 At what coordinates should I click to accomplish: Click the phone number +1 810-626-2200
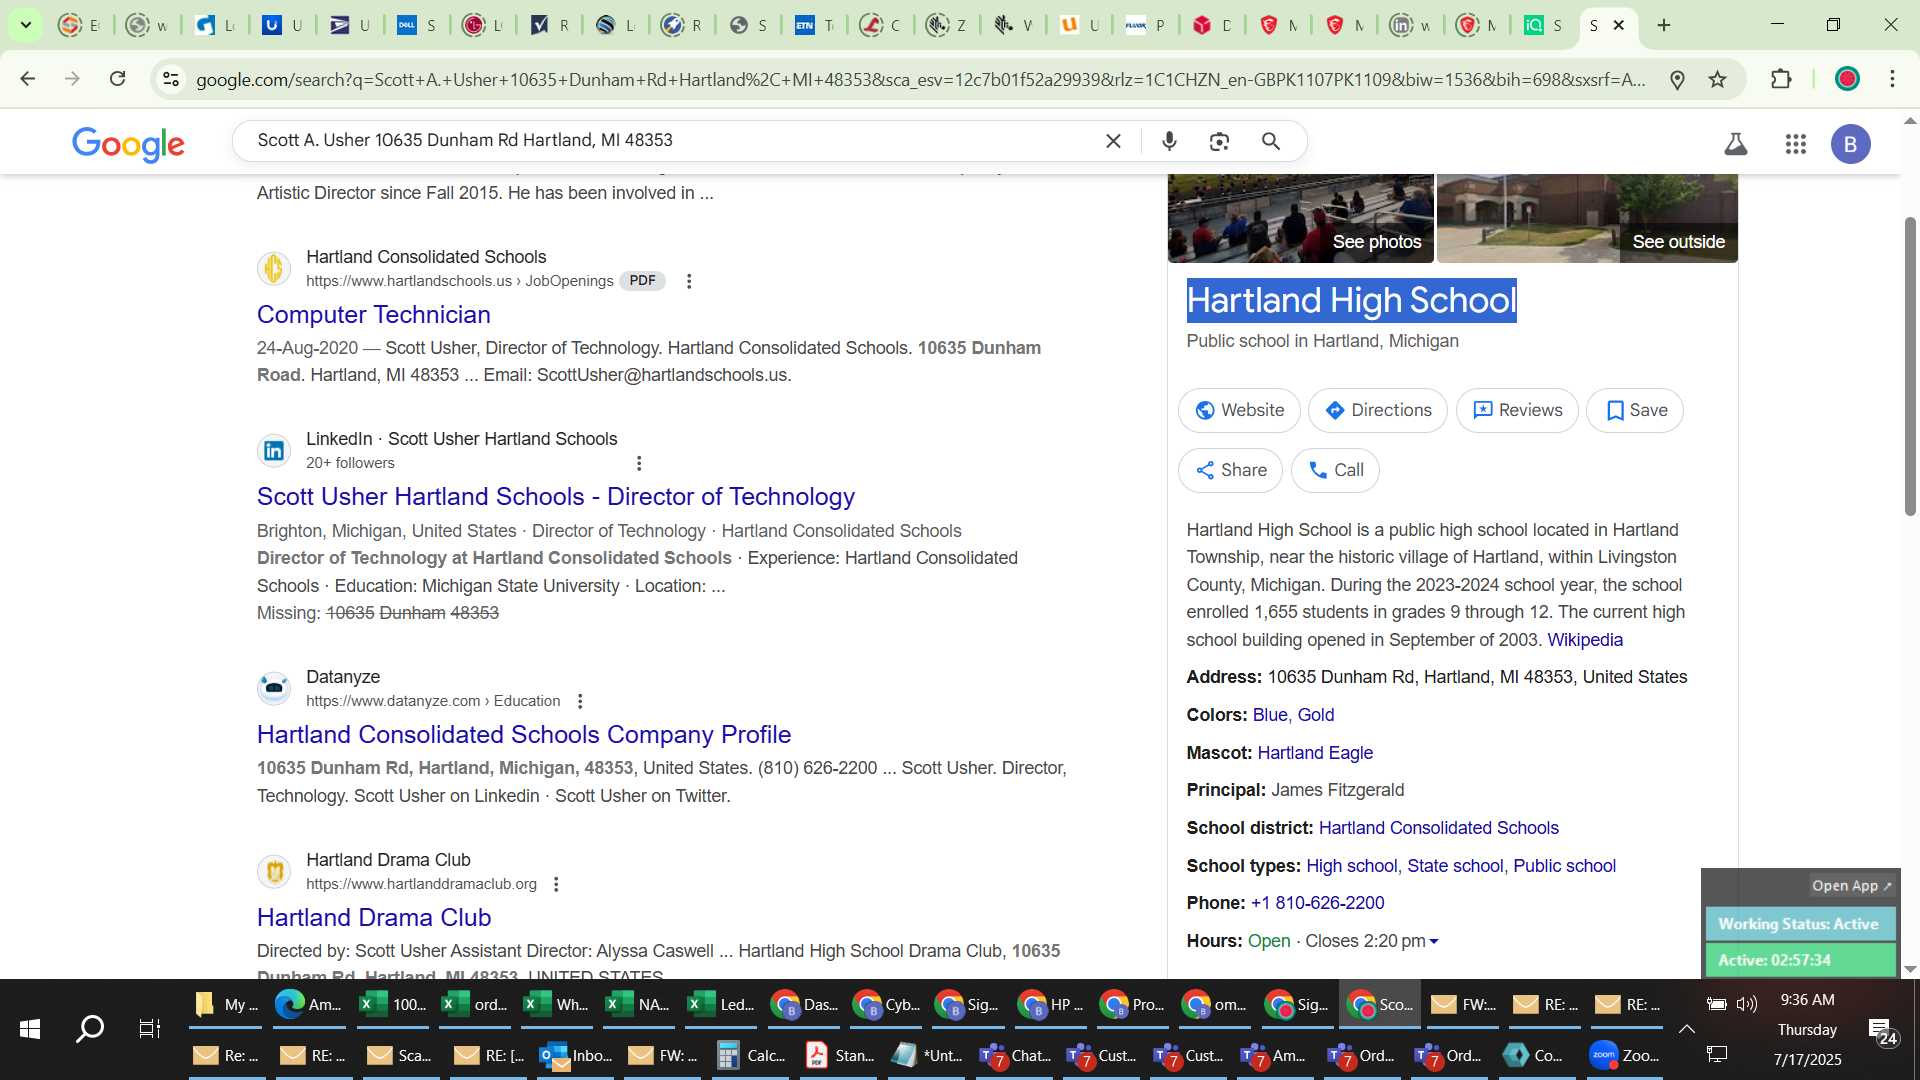[x=1317, y=903]
